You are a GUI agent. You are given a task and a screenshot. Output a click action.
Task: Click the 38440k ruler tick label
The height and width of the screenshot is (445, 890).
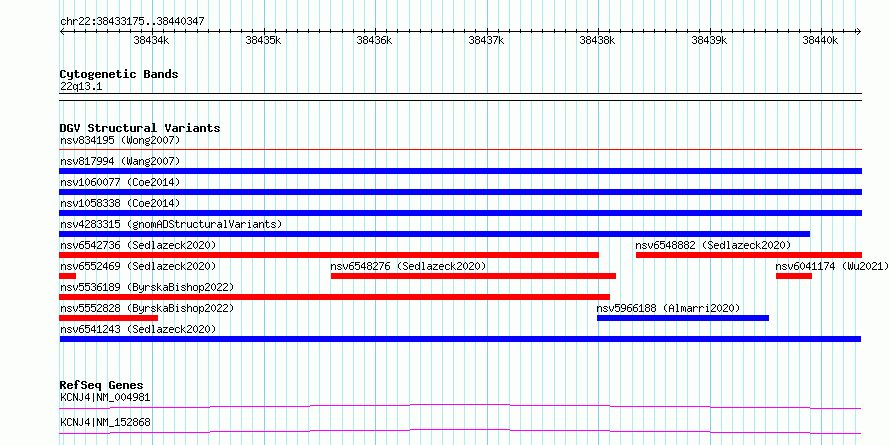821,40
